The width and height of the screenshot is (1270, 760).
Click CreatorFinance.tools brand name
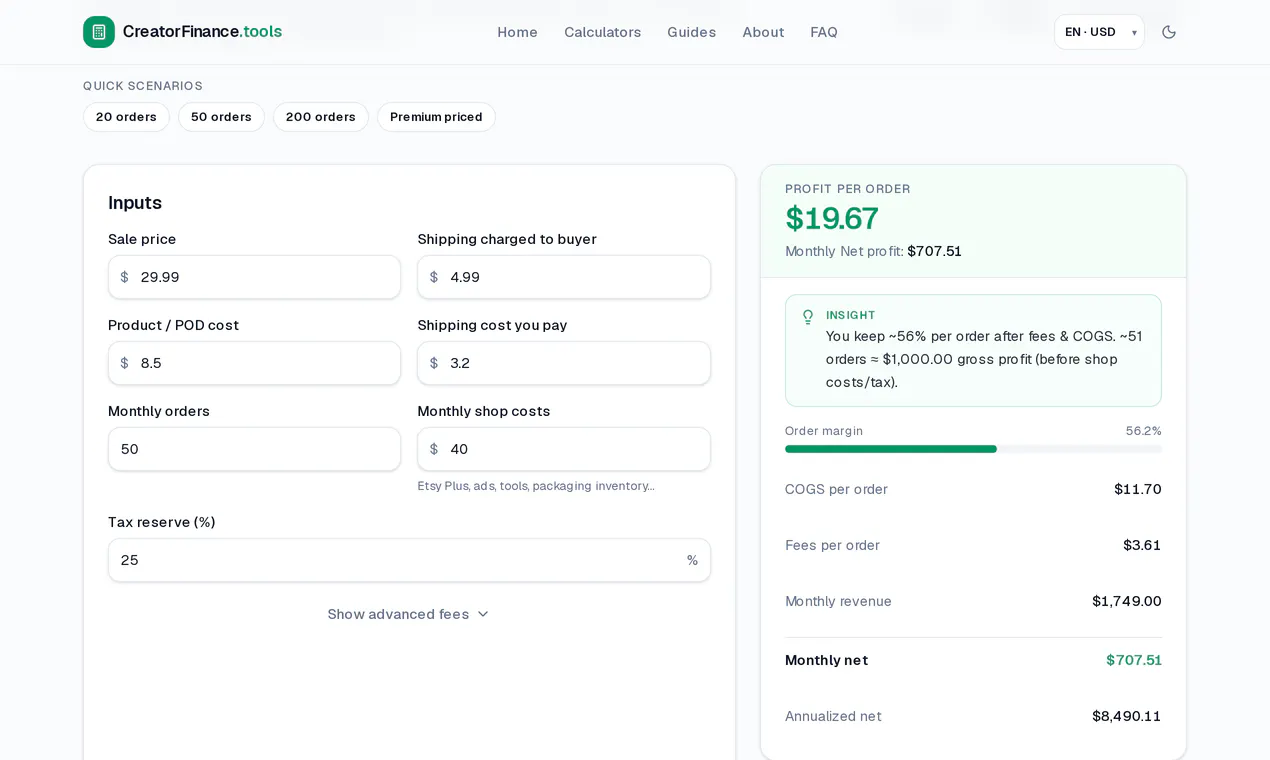202,31
